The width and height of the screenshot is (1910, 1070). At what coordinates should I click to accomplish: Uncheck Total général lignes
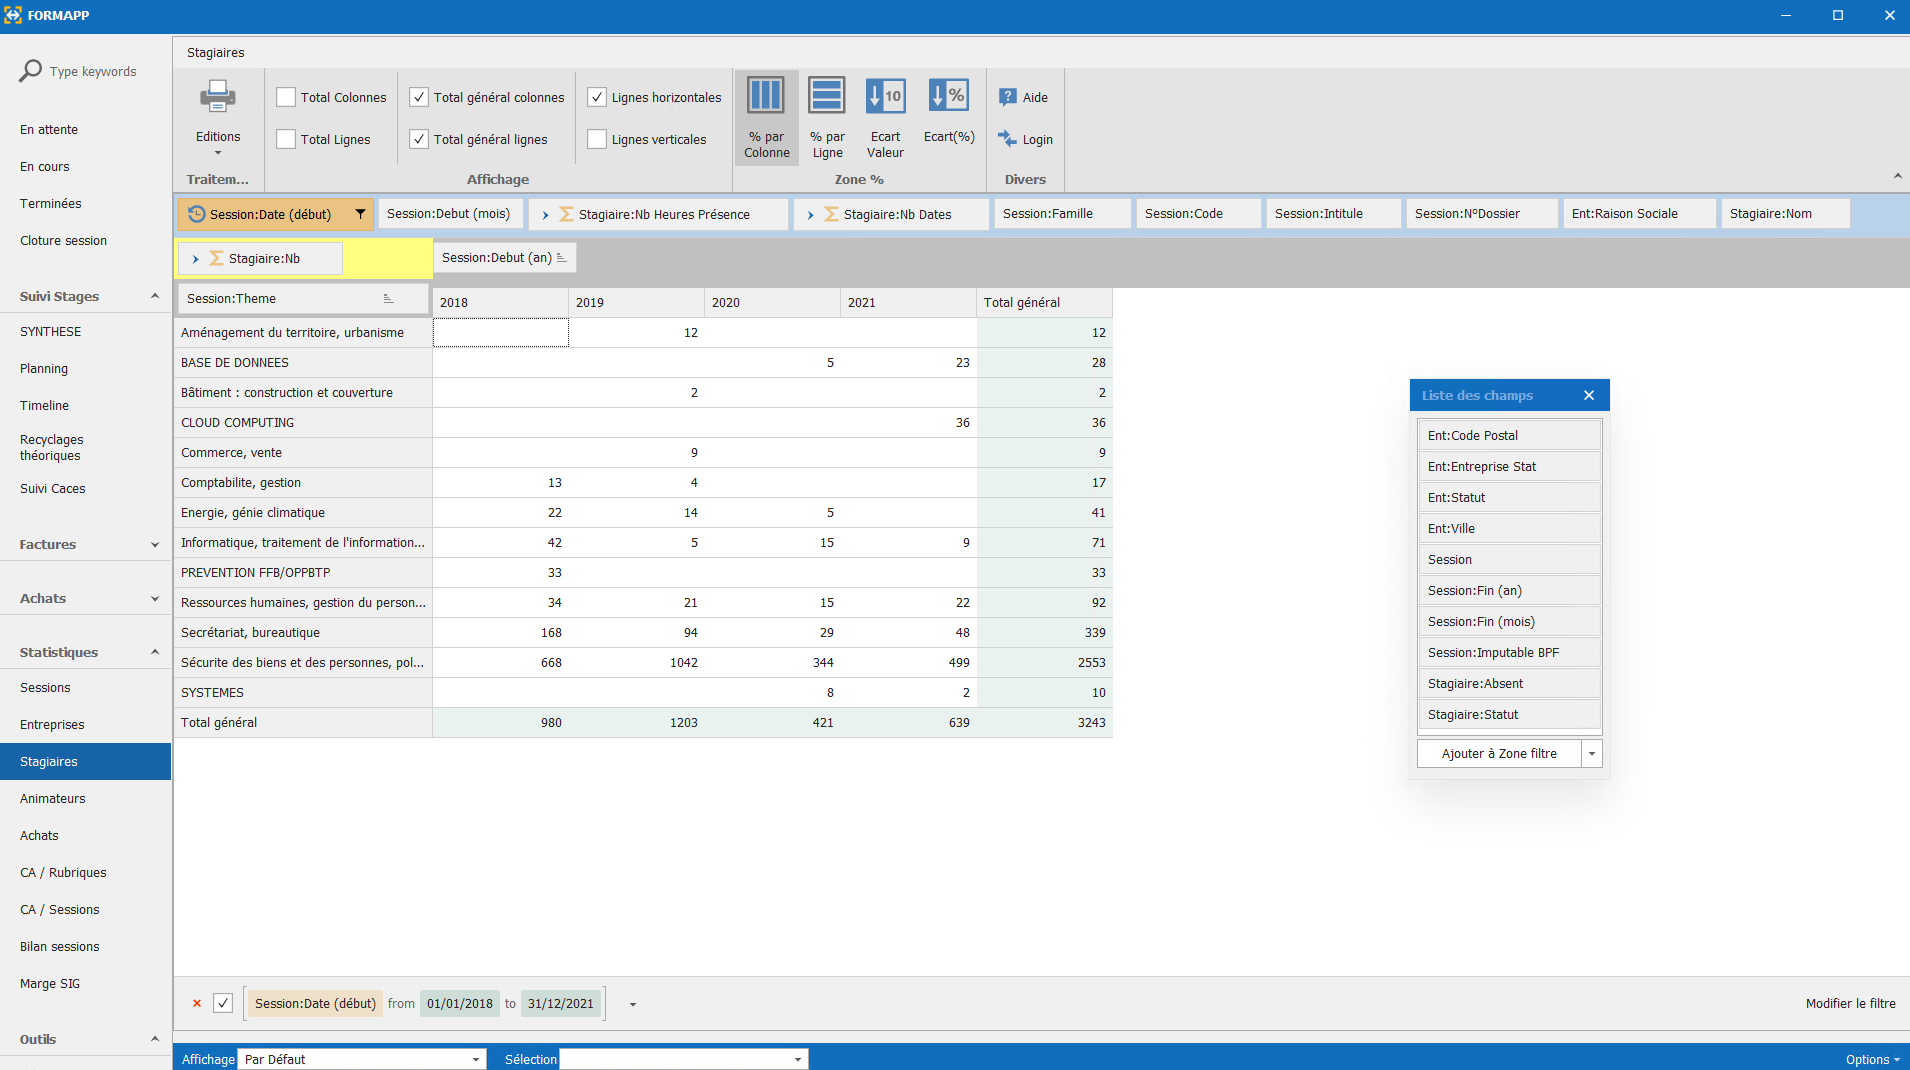pyautogui.click(x=419, y=139)
